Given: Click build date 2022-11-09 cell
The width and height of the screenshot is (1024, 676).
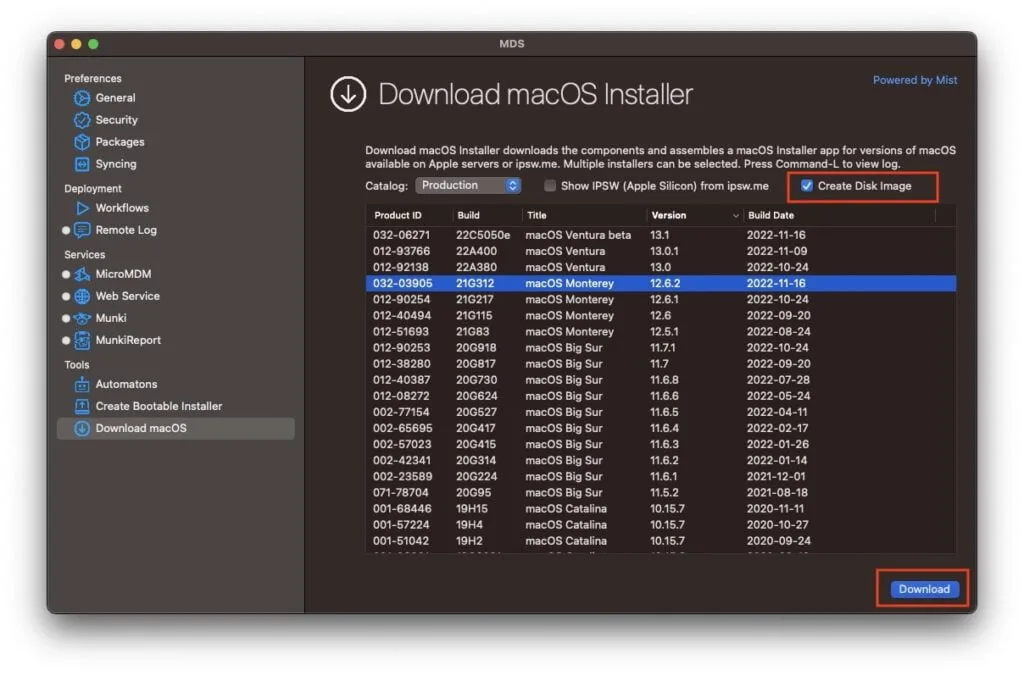Looking at the screenshot, I should pos(776,251).
